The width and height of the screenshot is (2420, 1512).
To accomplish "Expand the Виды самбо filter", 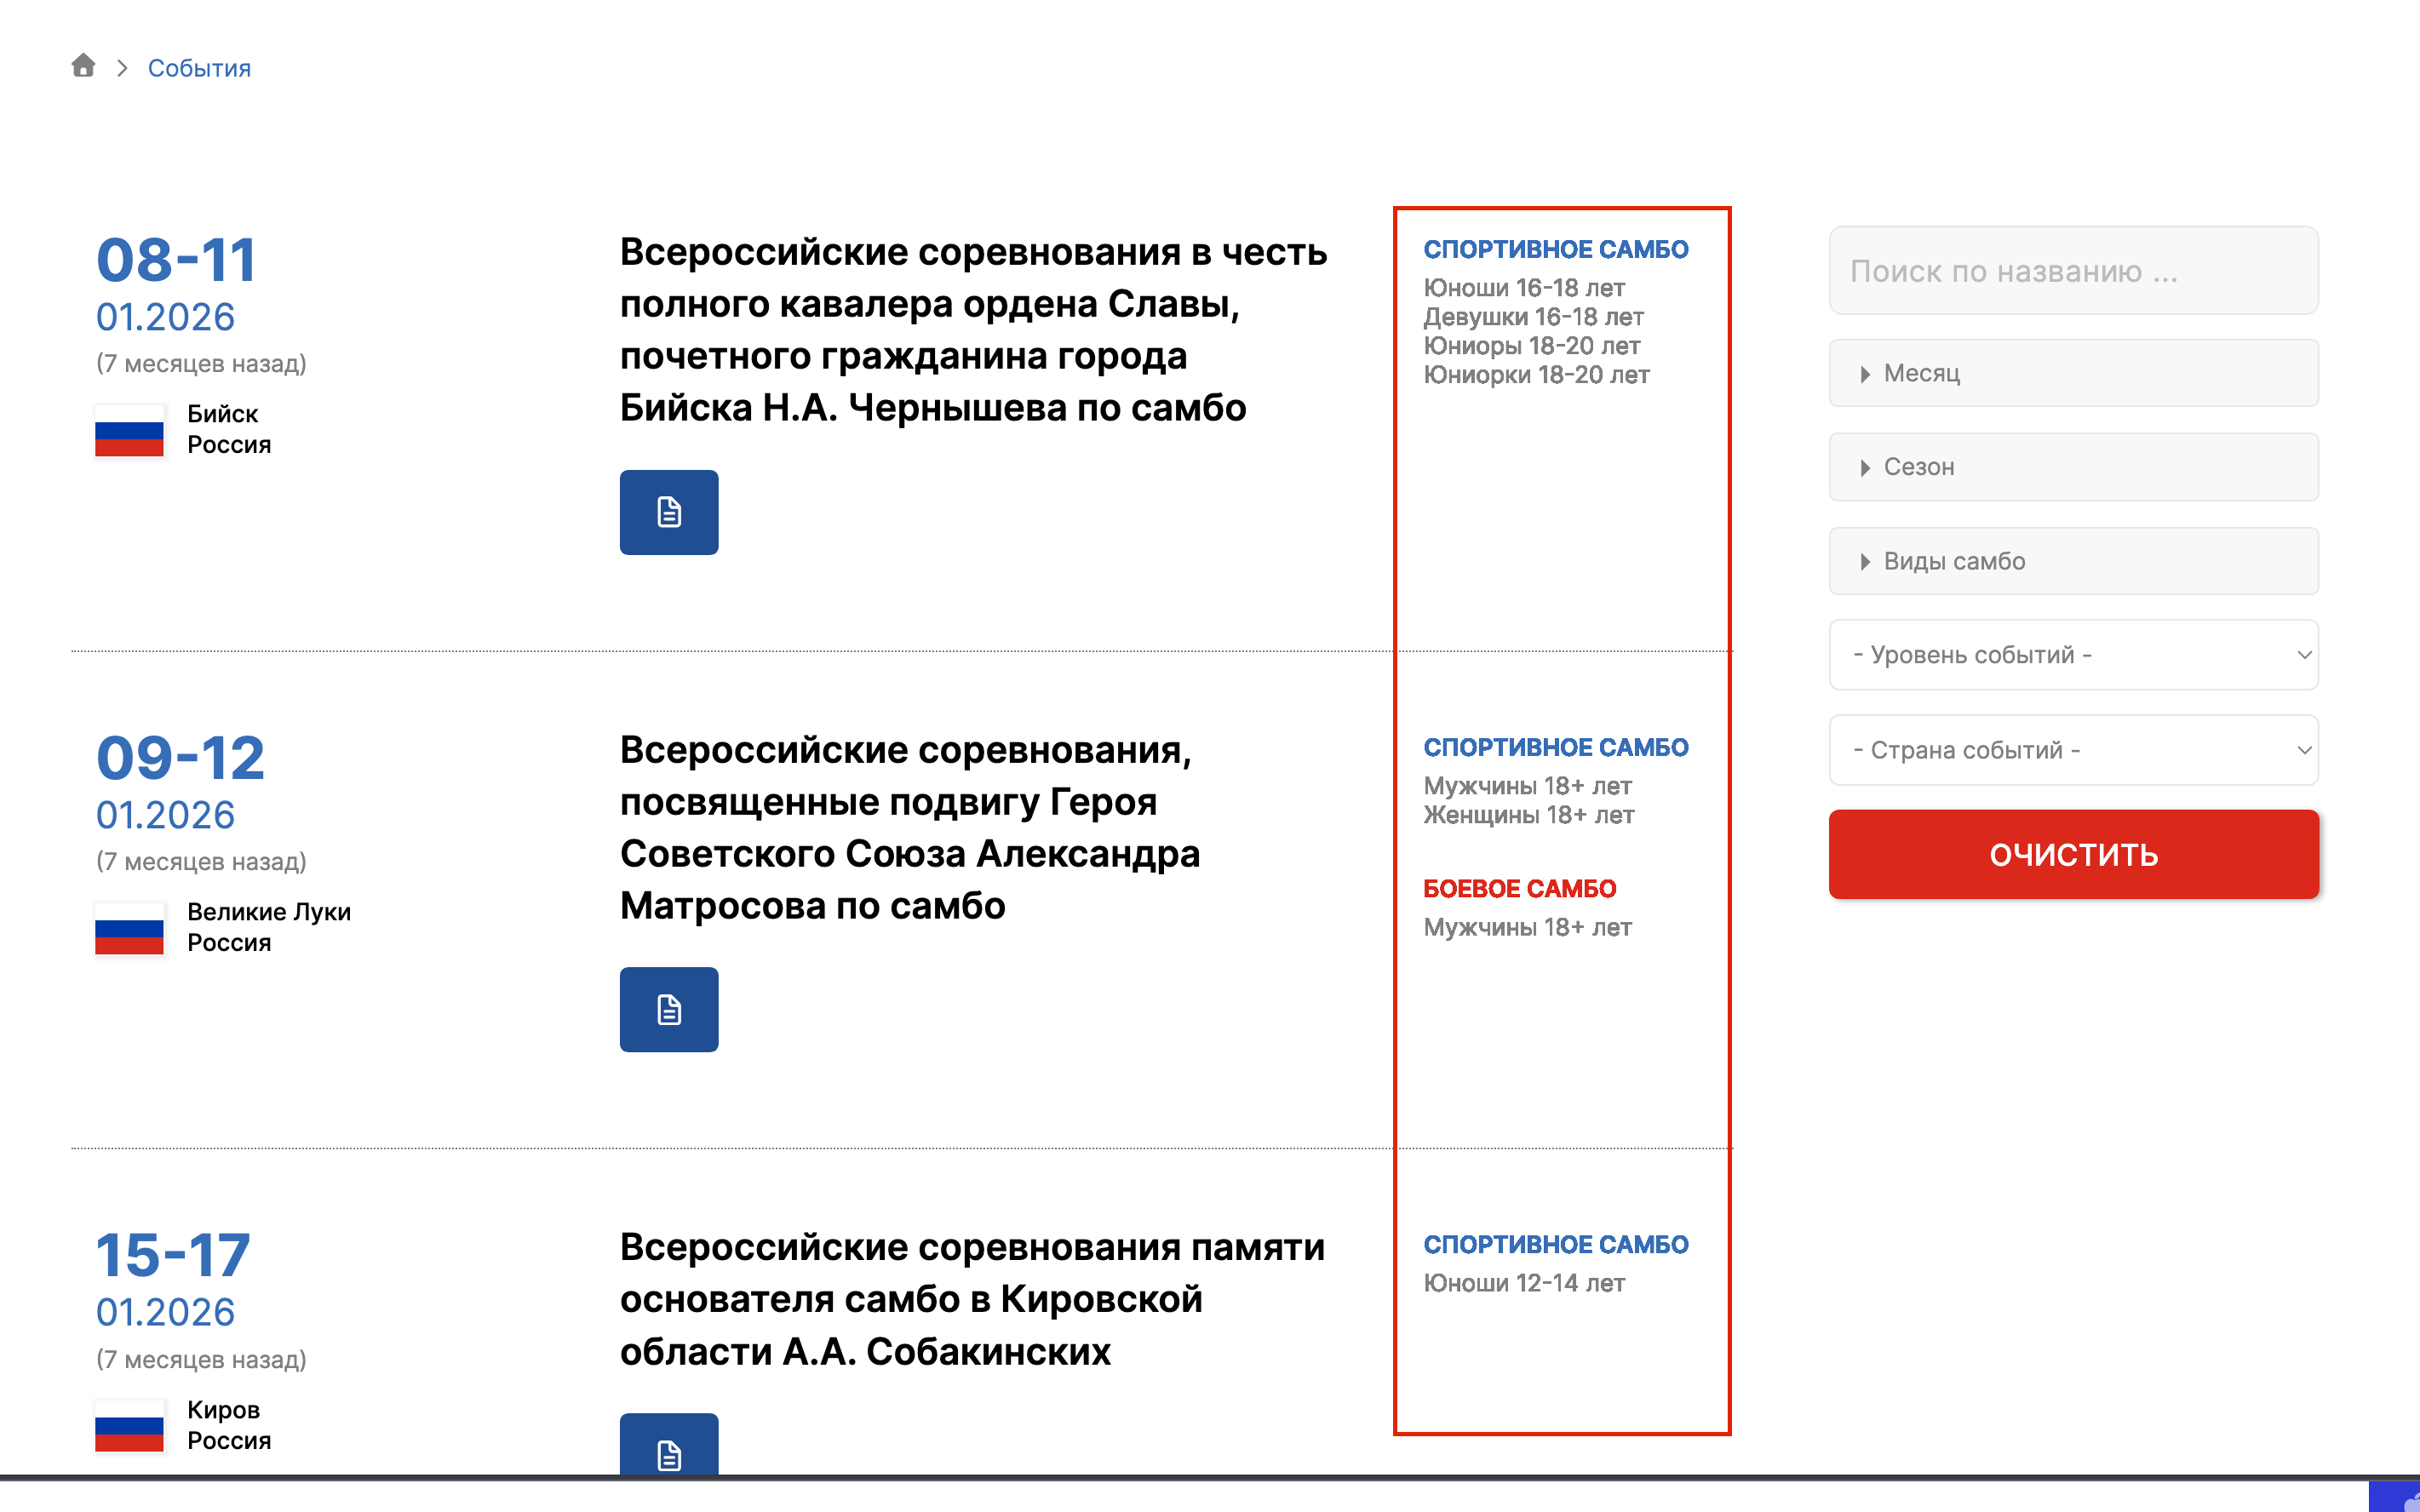I will [2073, 561].
